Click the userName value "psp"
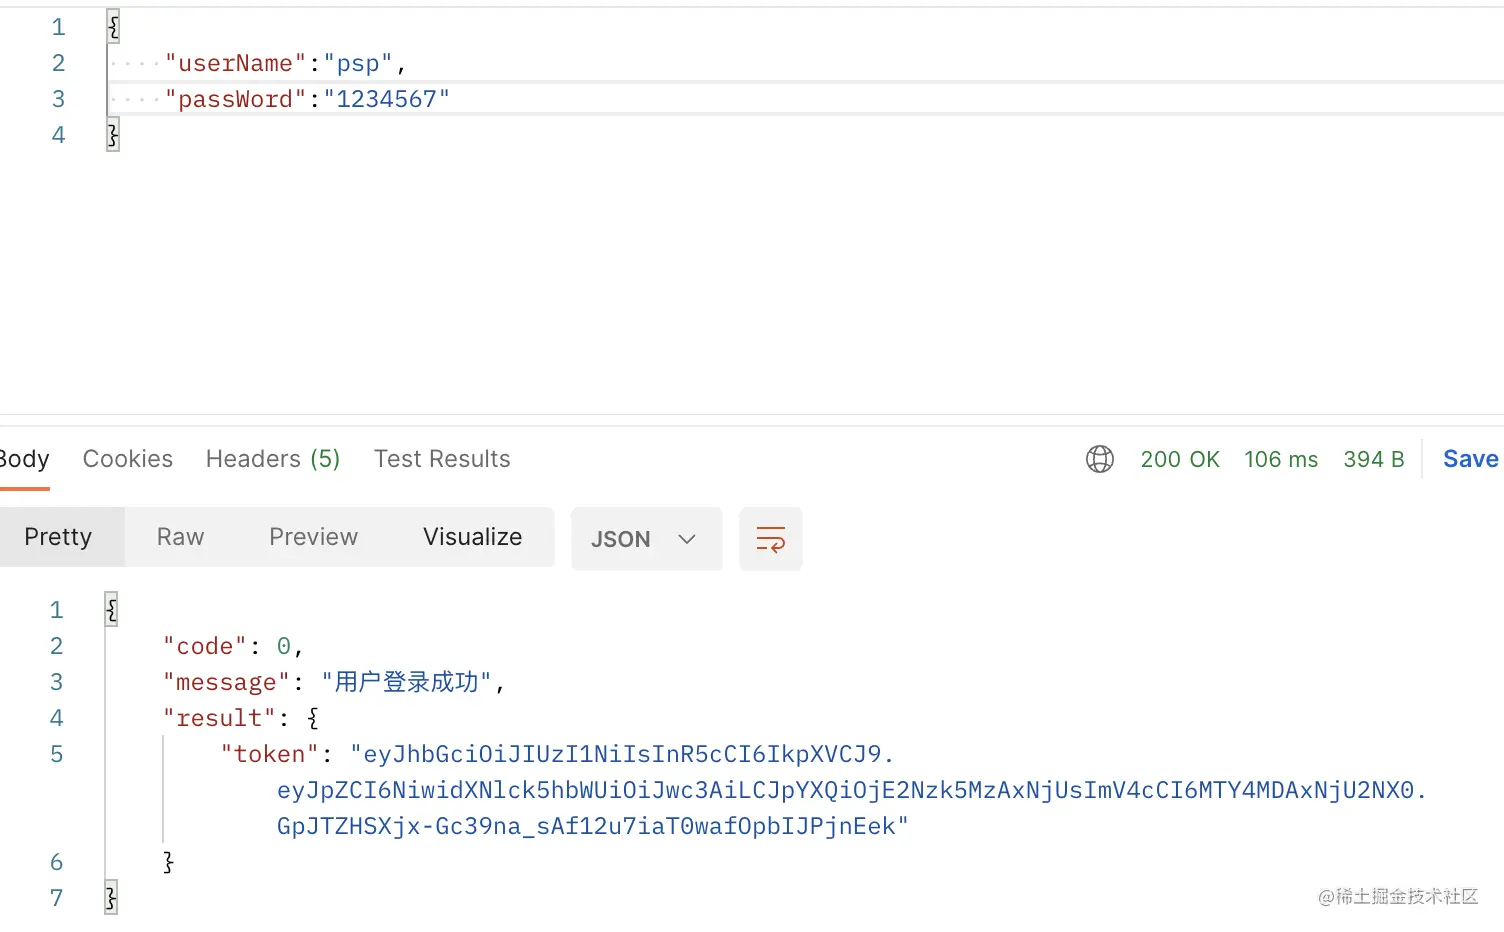 pos(358,64)
